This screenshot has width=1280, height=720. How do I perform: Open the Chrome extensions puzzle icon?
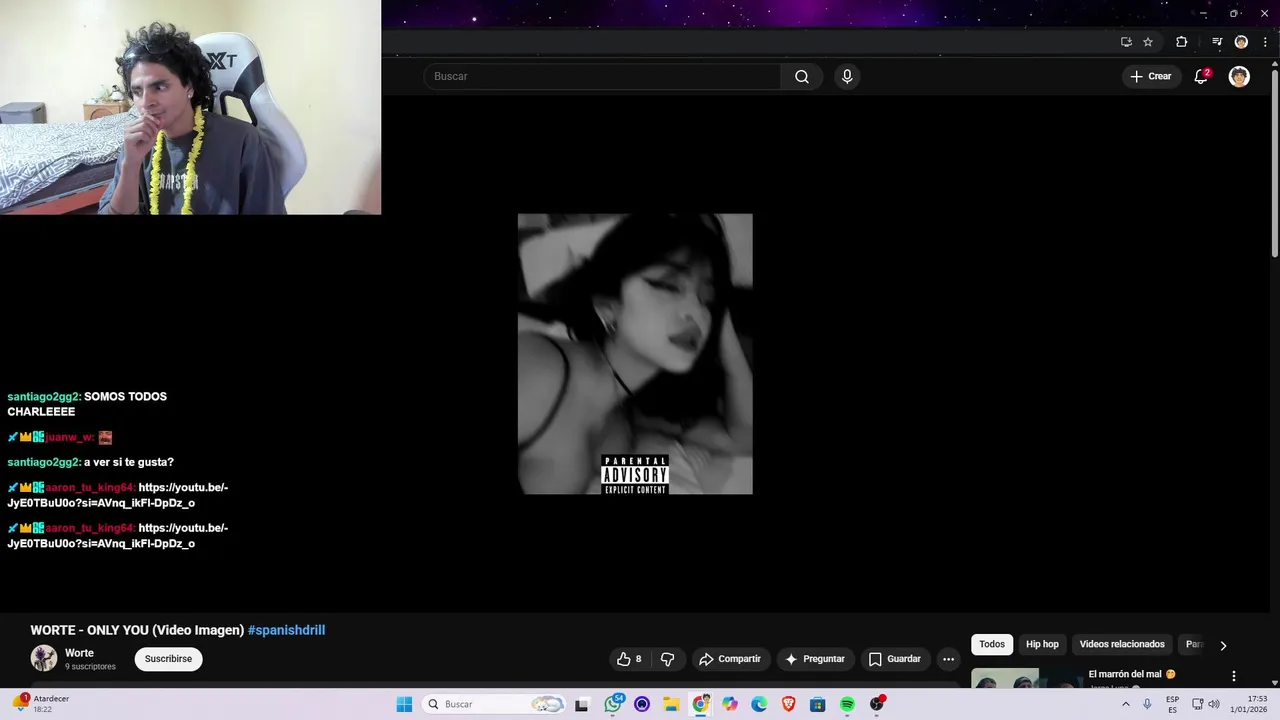(x=1182, y=42)
